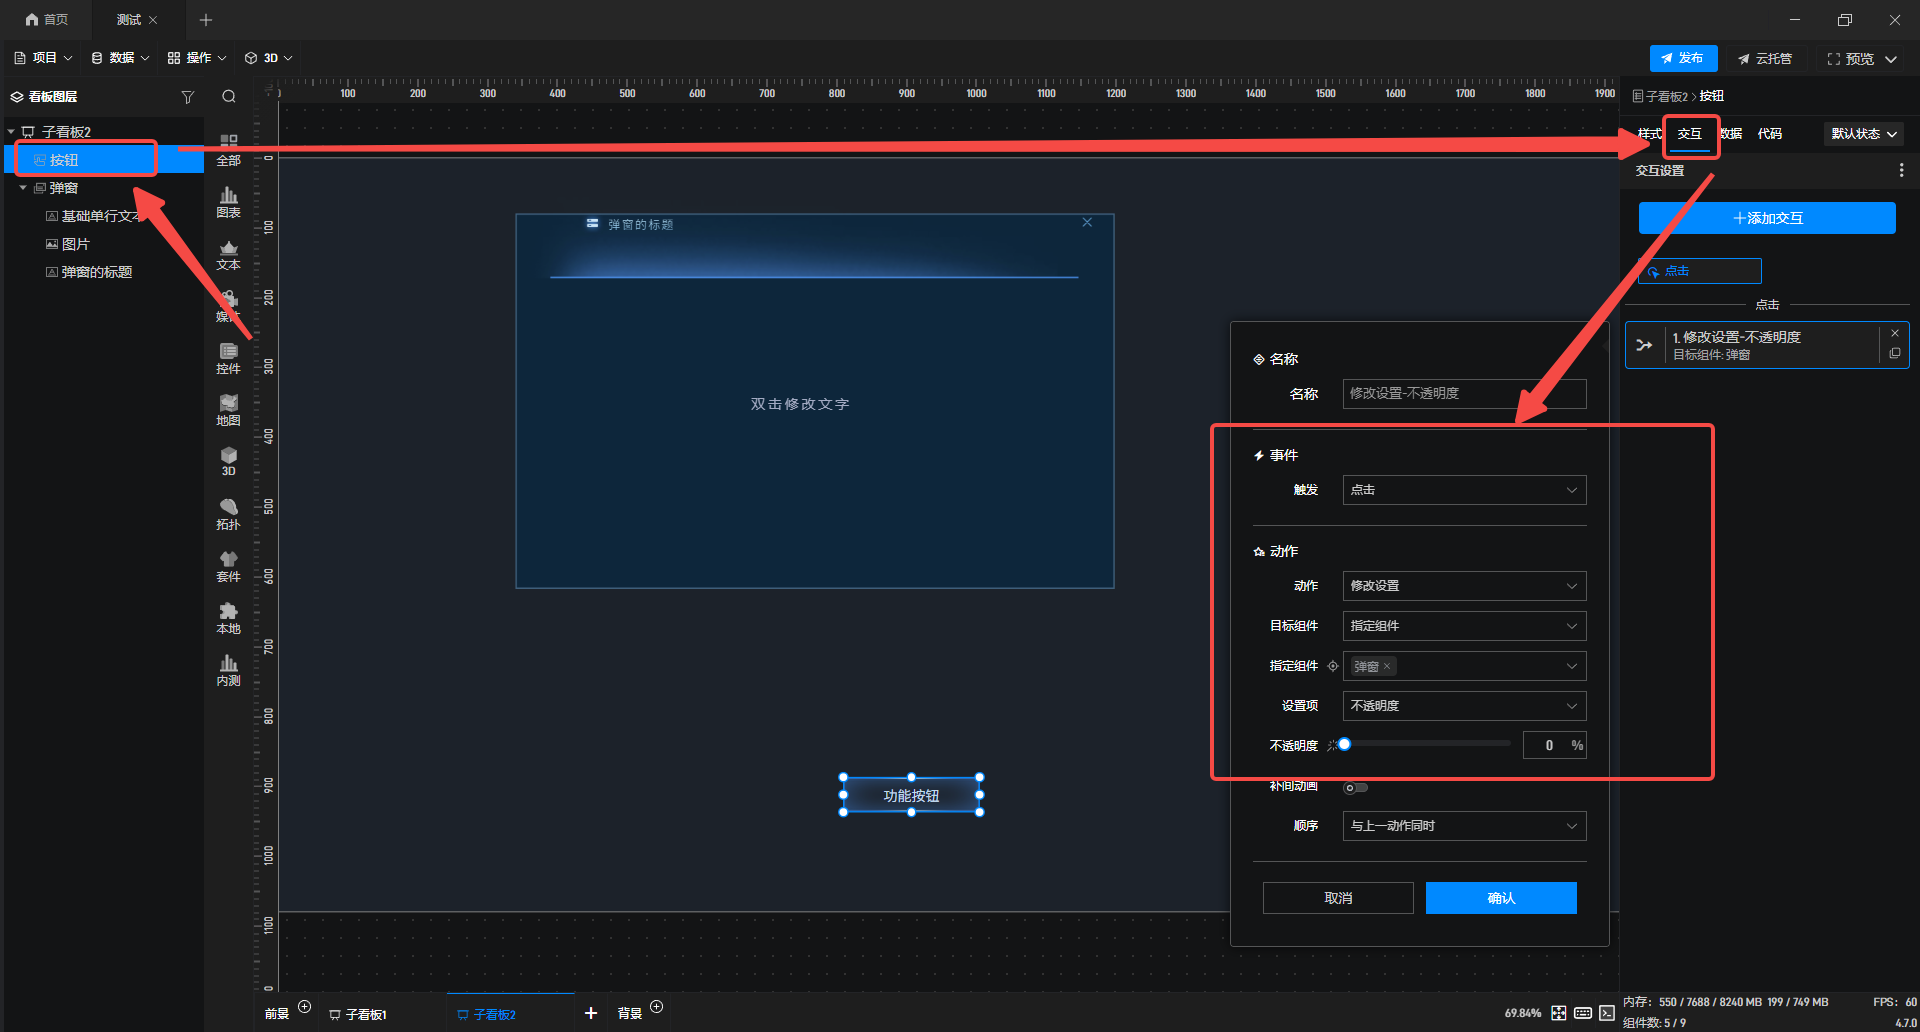The image size is (1920, 1032).
Task: Click the copy icon on interaction item
Action: pyautogui.click(x=1894, y=354)
